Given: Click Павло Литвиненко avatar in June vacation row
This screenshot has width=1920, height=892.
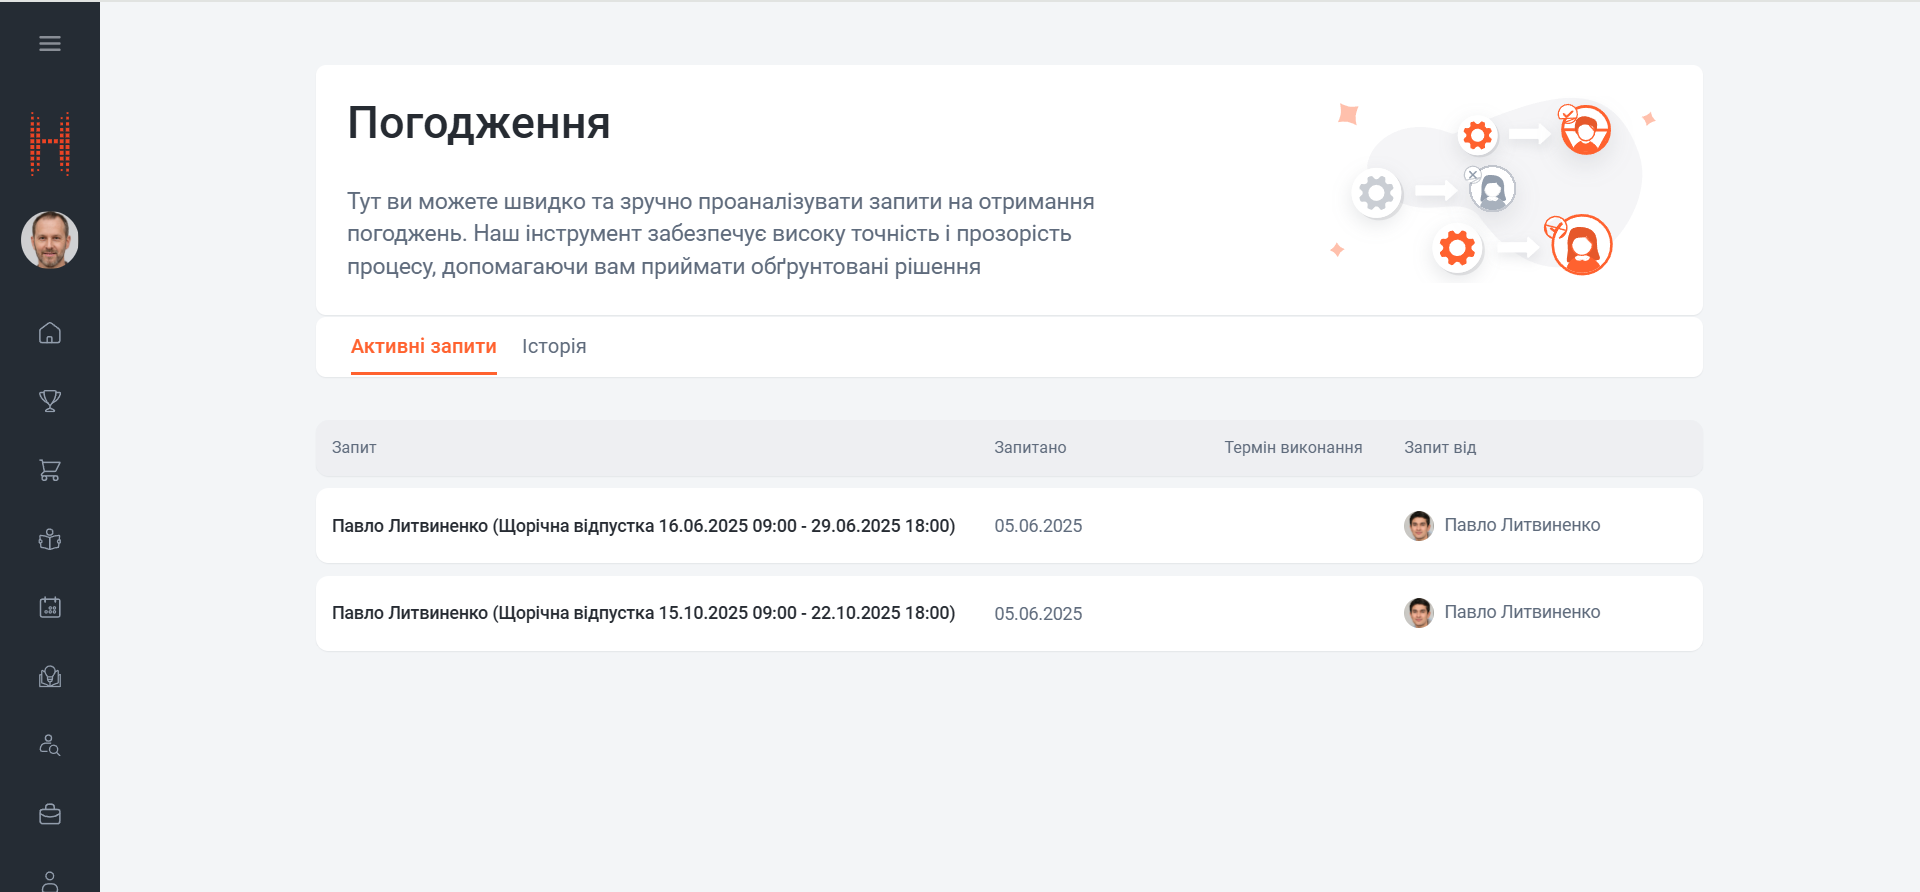Looking at the screenshot, I should (x=1418, y=525).
